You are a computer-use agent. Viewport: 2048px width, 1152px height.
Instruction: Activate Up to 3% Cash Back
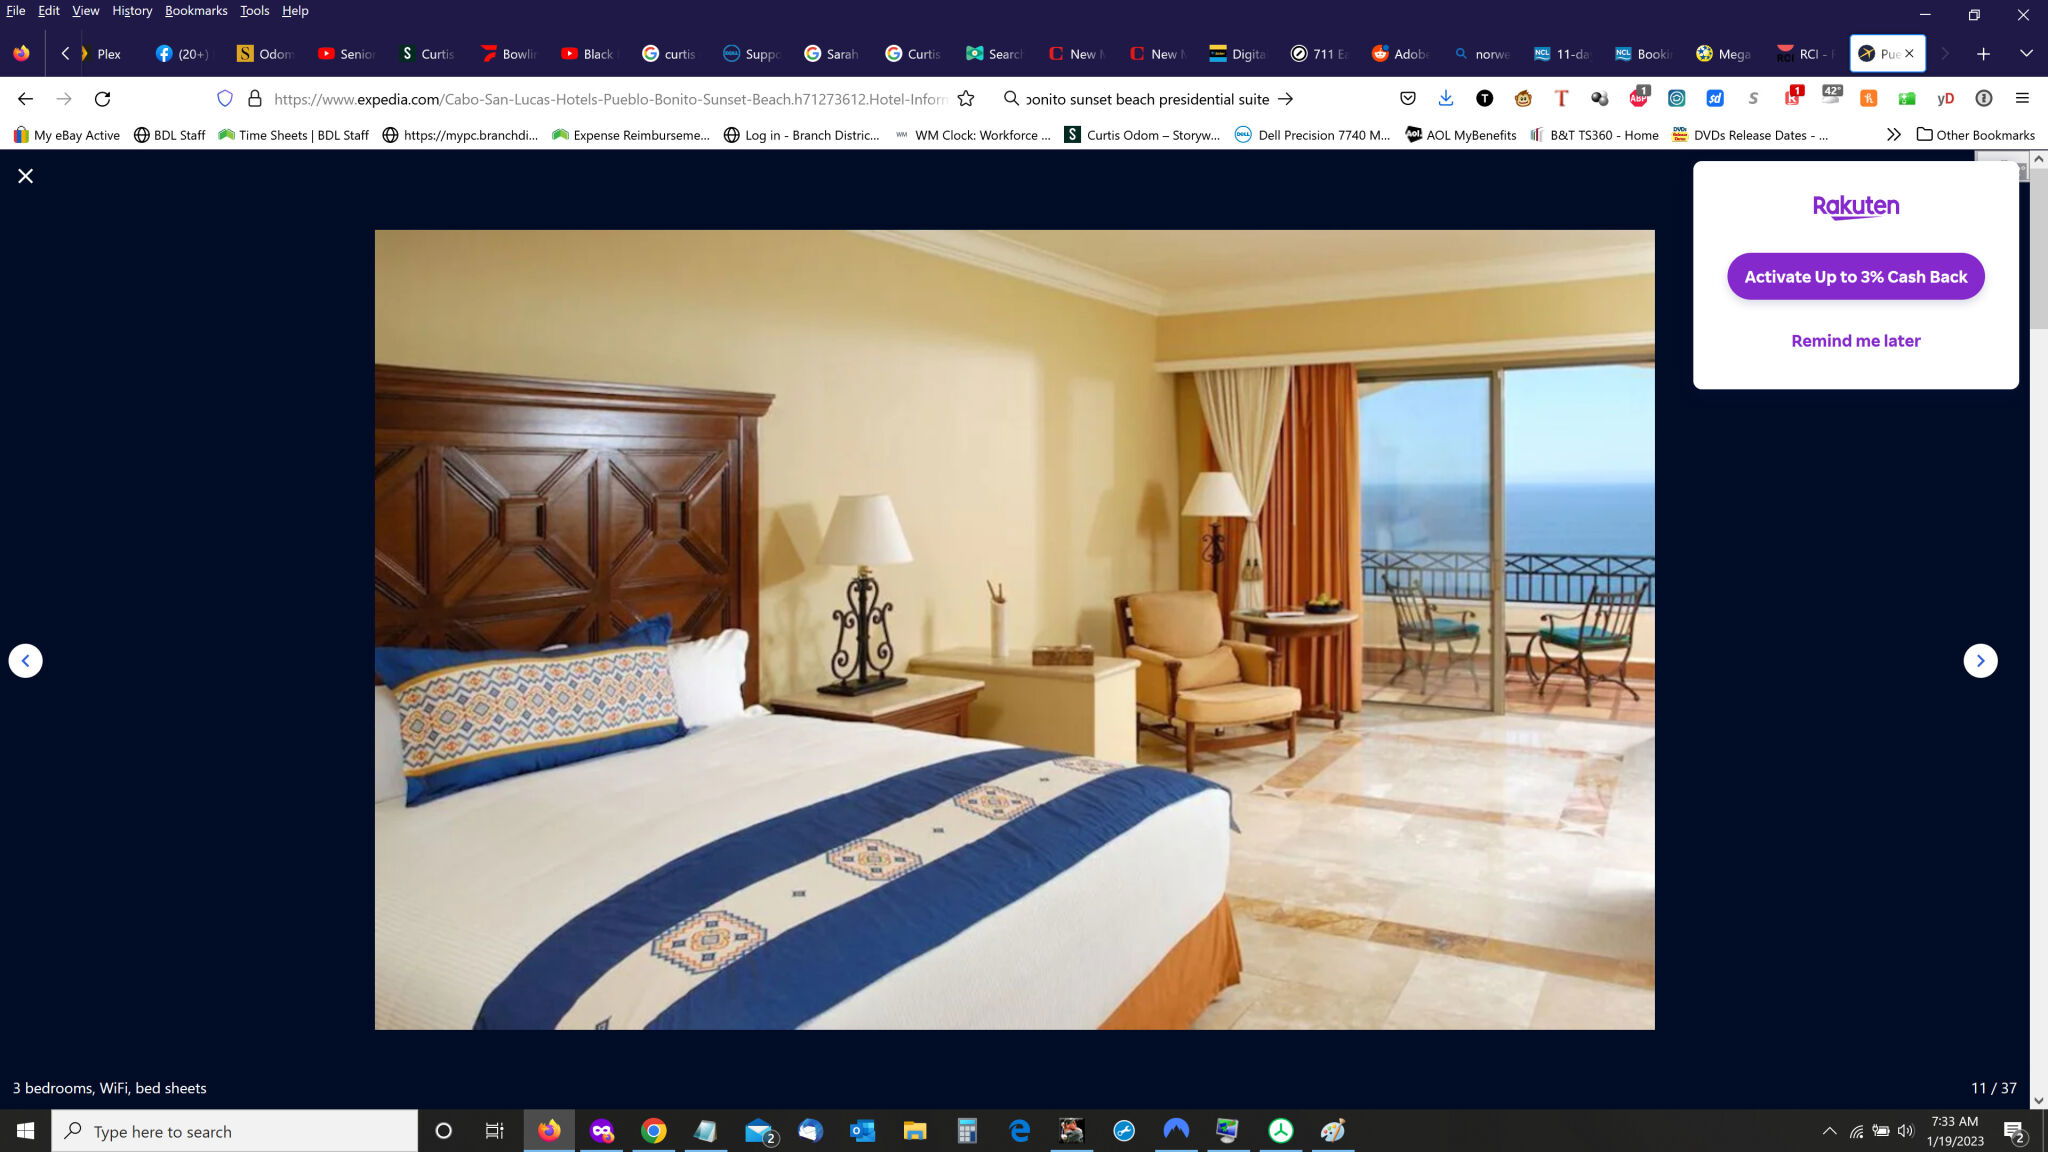click(1855, 277)
